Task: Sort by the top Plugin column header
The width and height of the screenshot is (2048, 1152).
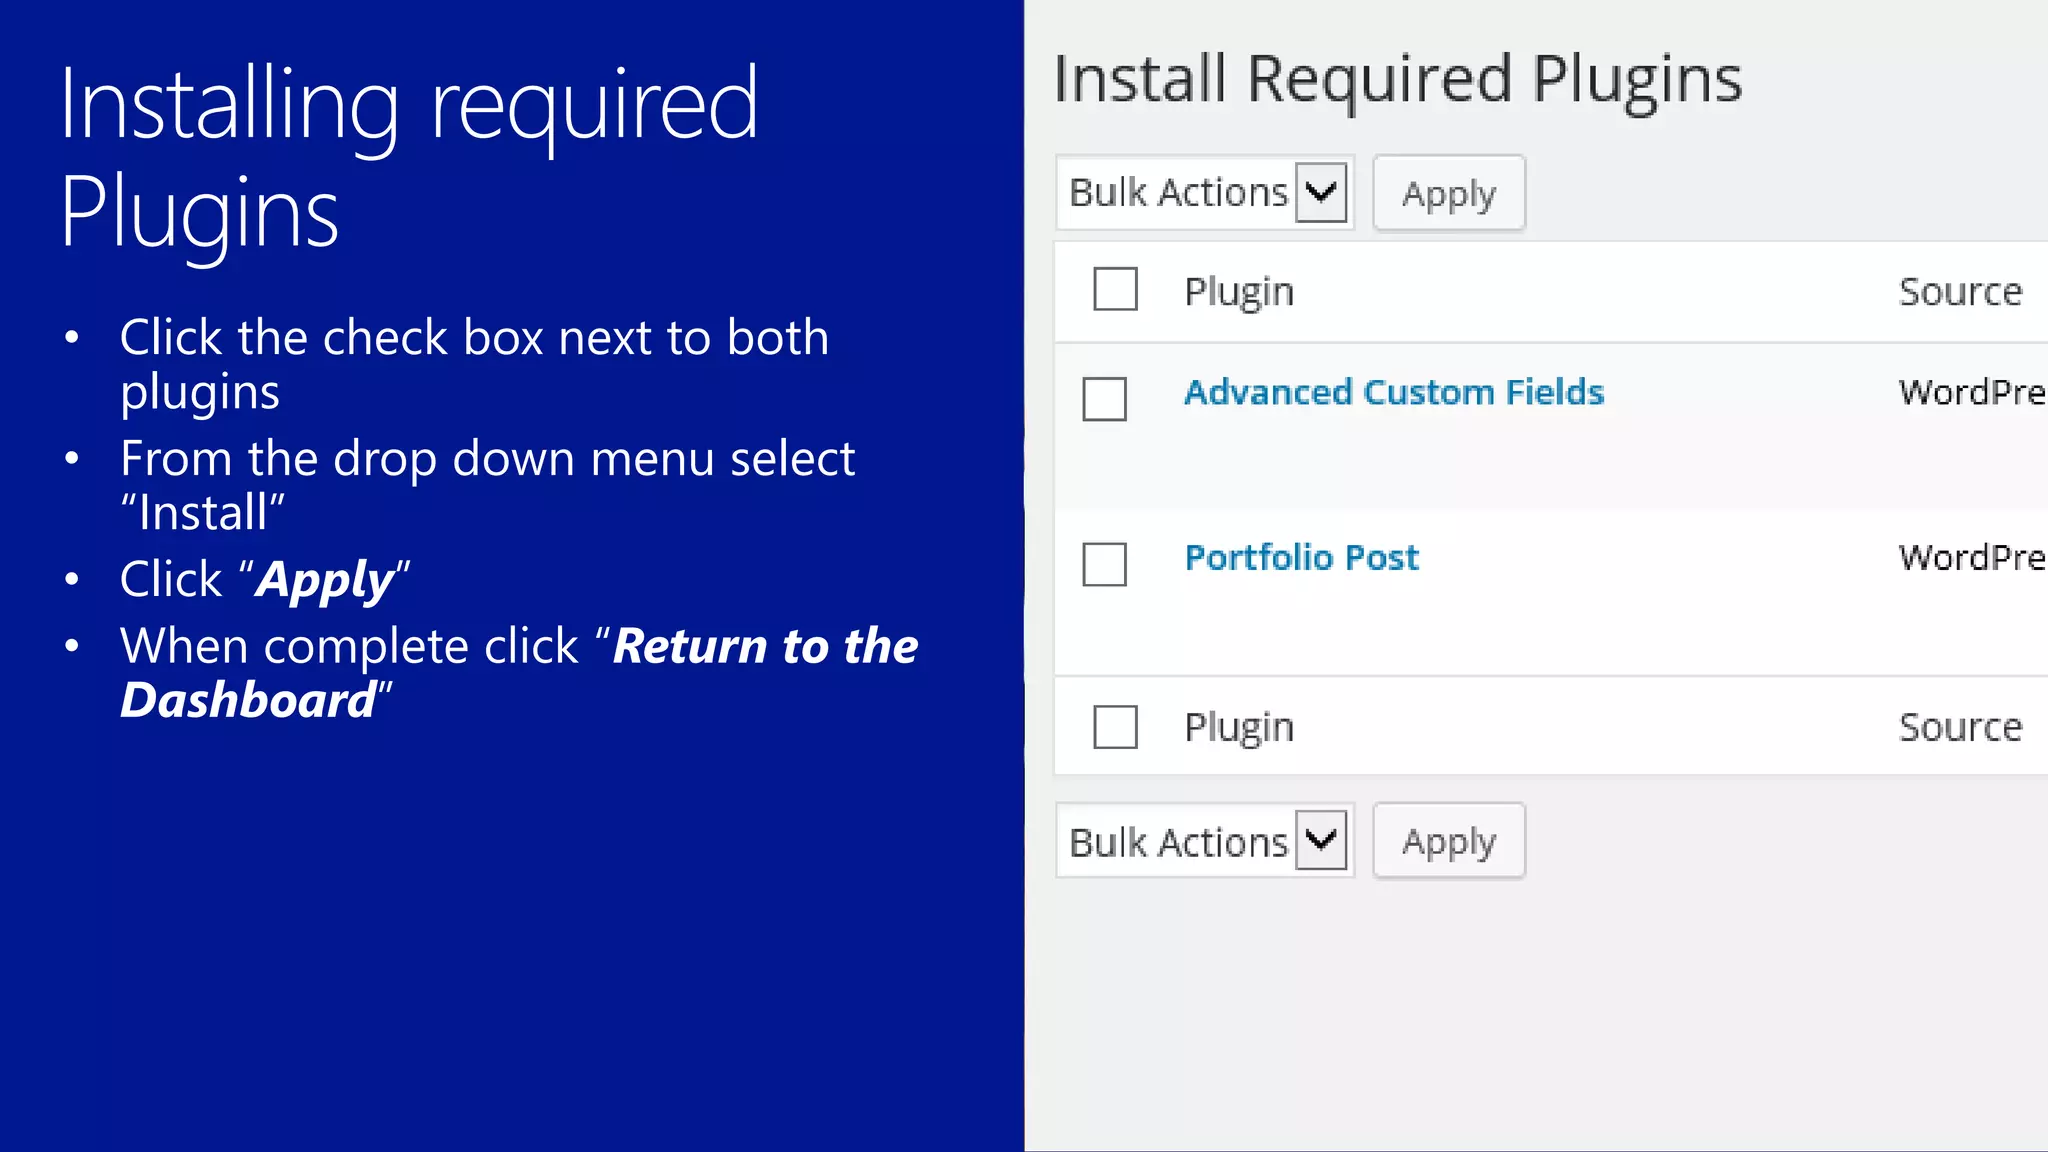Action: click(1239, 292)
